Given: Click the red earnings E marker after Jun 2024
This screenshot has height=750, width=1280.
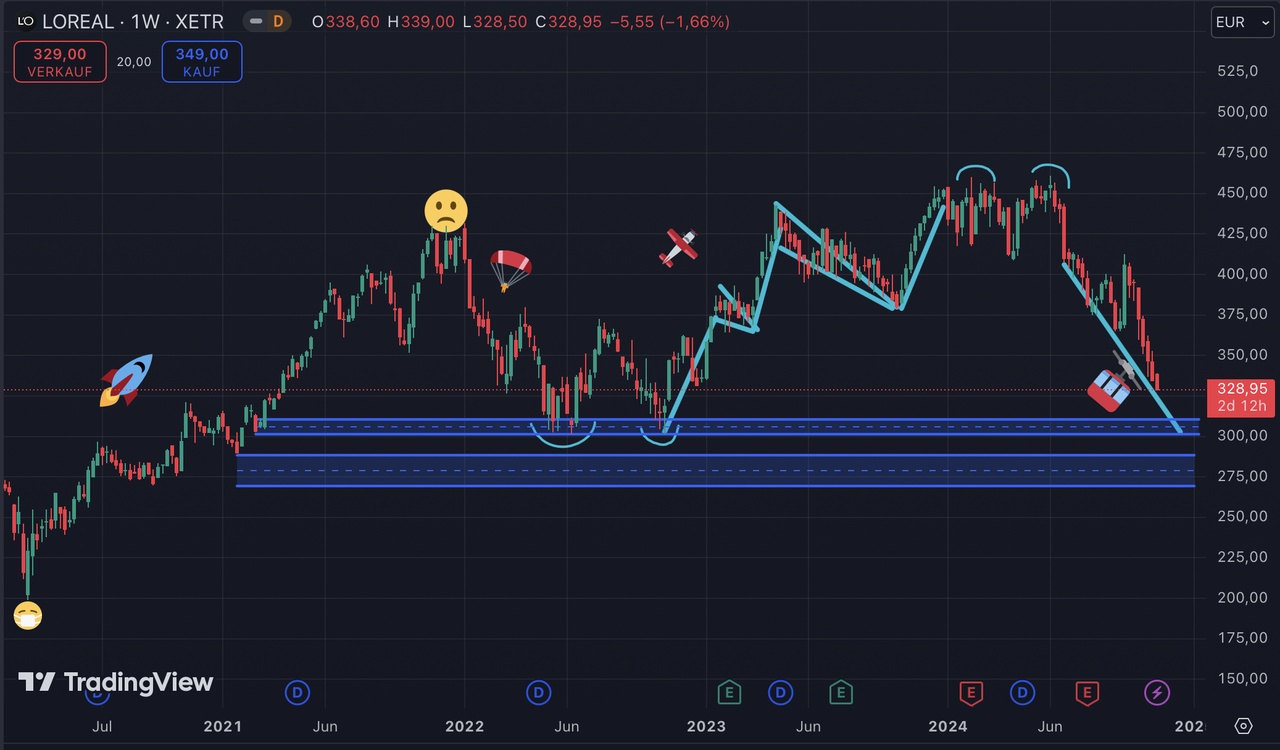Looking at the screenshot, I should 1087,691.
